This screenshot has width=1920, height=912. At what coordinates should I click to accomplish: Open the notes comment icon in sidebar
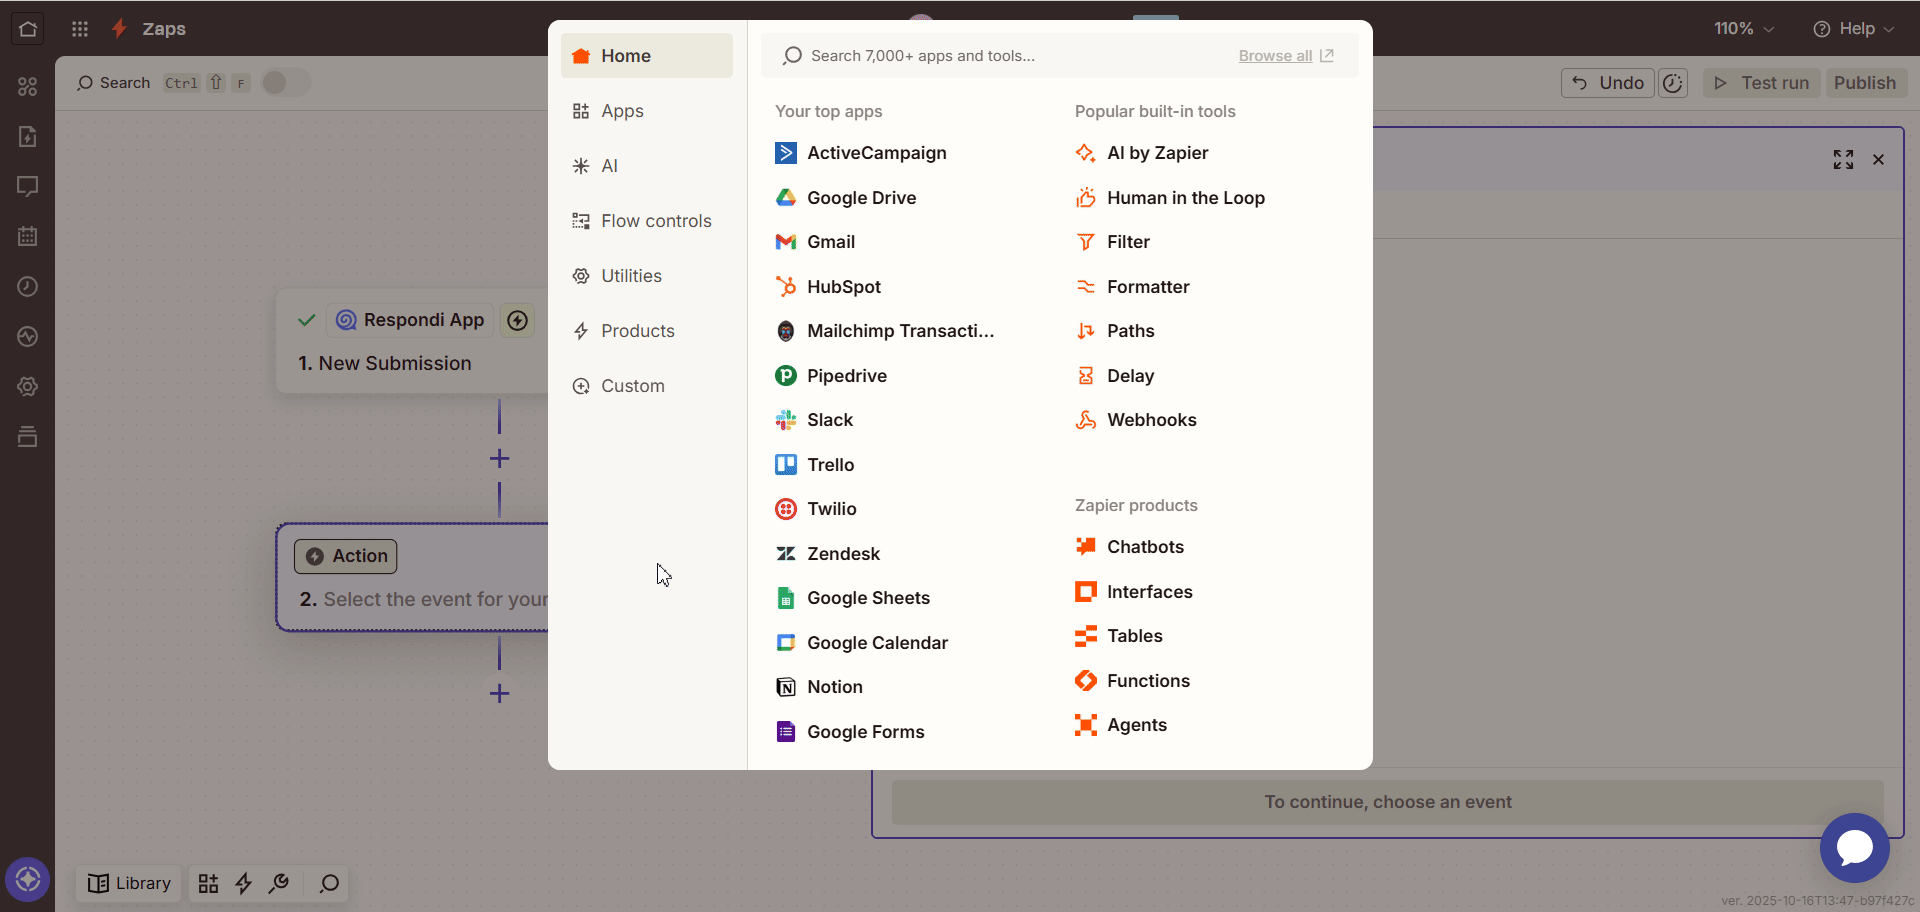click(x=28, y=187)
